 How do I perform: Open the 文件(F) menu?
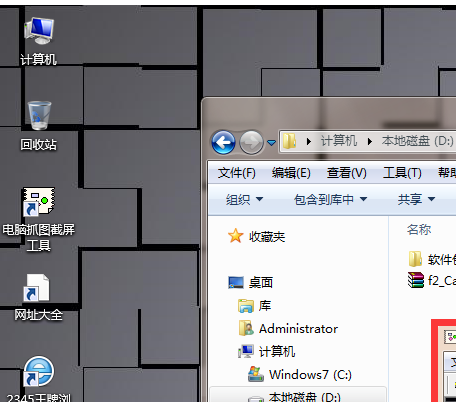click(x=237, y=173)
